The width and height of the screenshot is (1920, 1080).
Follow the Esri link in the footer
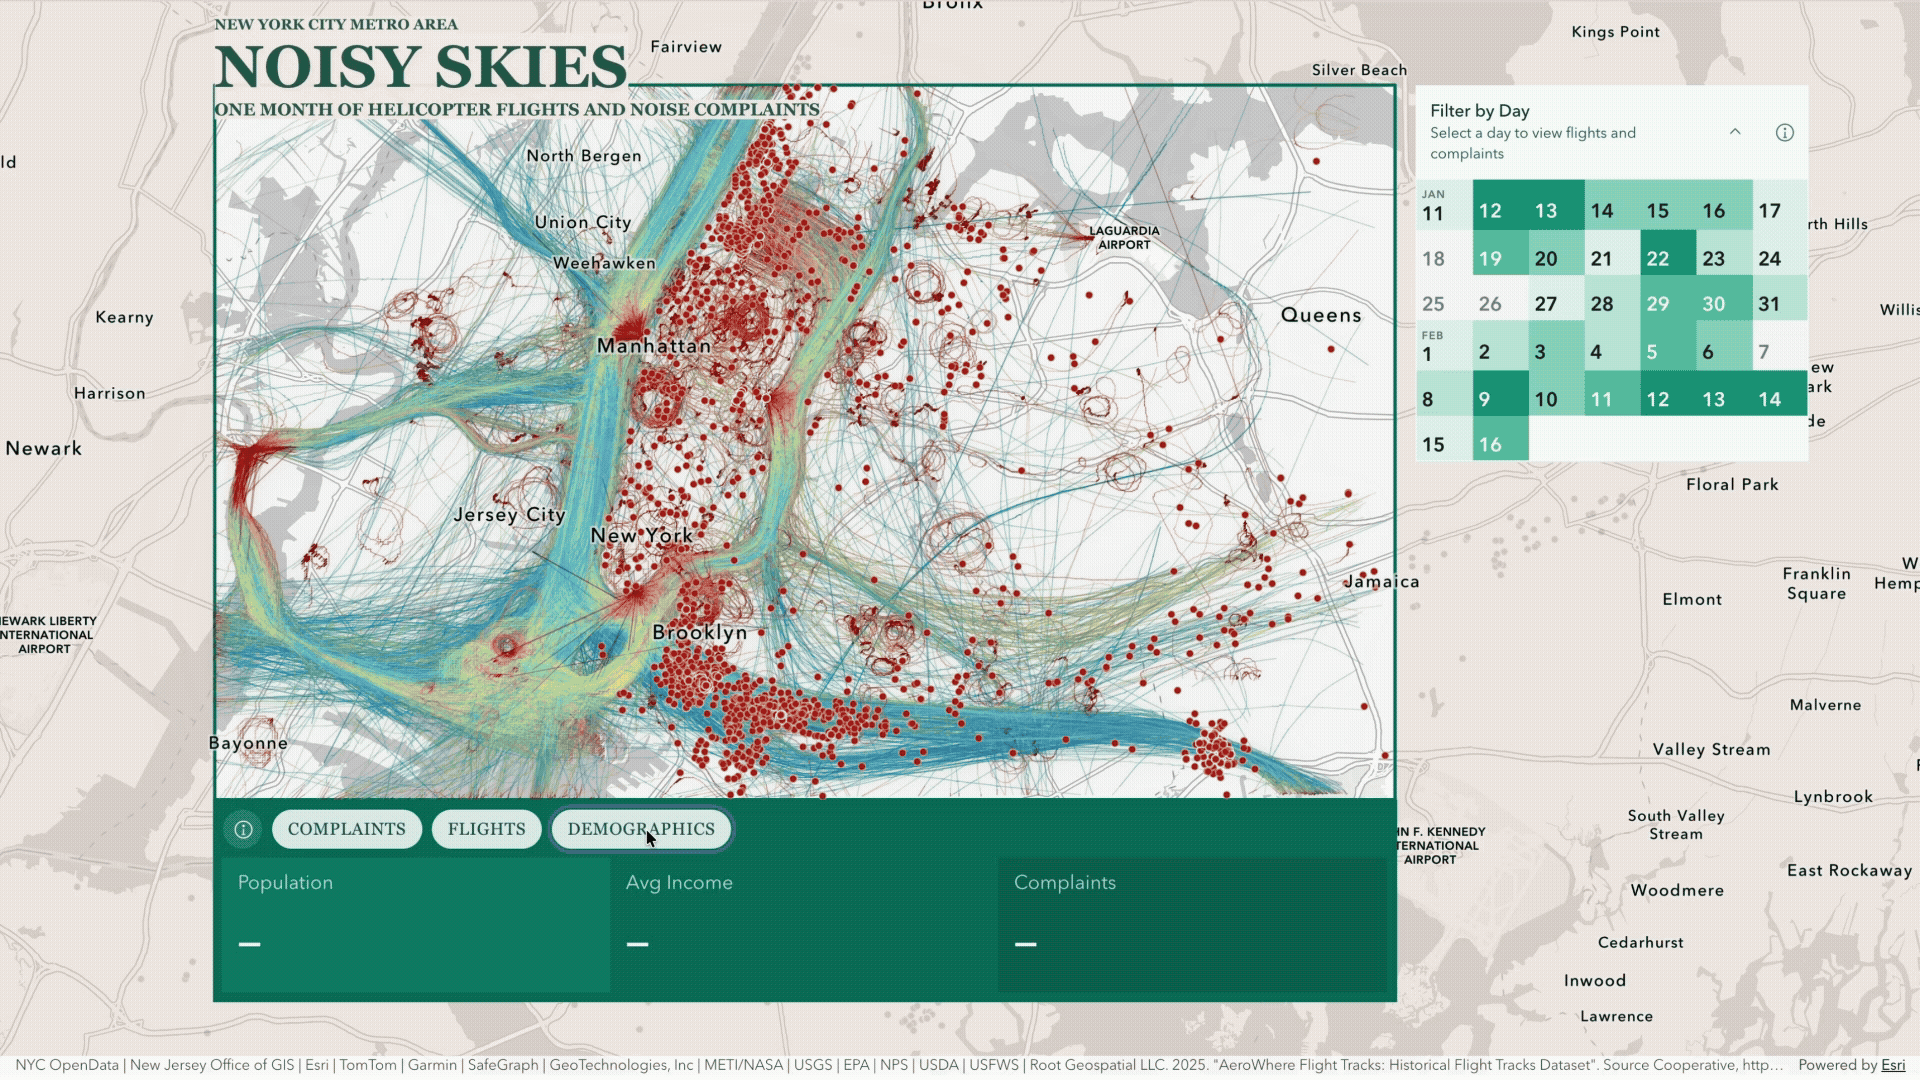point(1893,1065)
